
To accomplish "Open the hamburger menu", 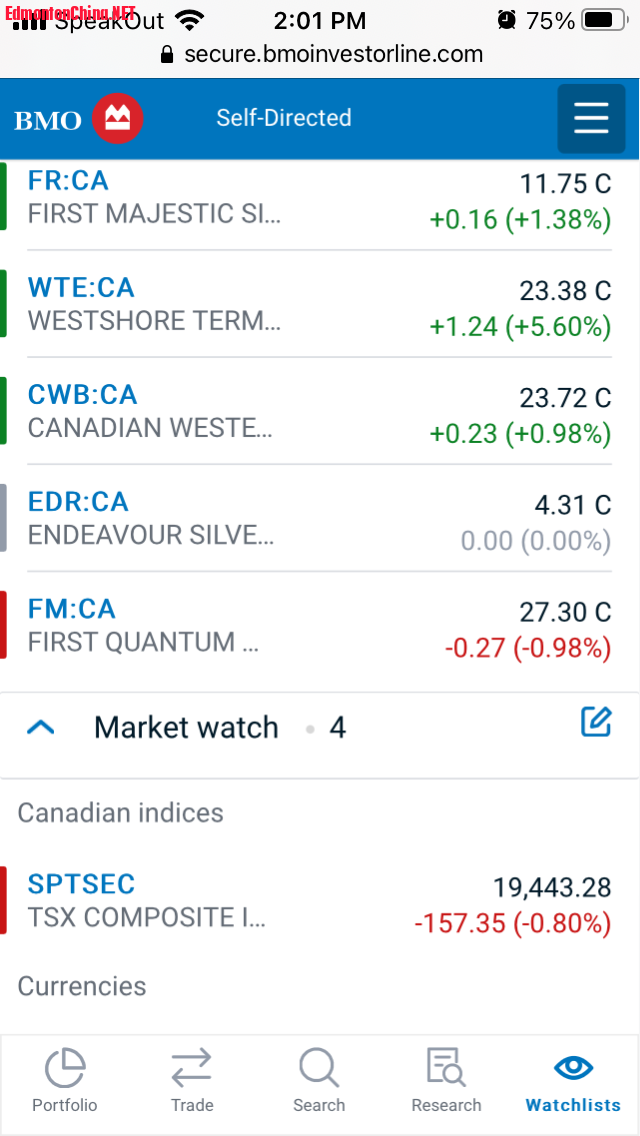I will 591,119.
